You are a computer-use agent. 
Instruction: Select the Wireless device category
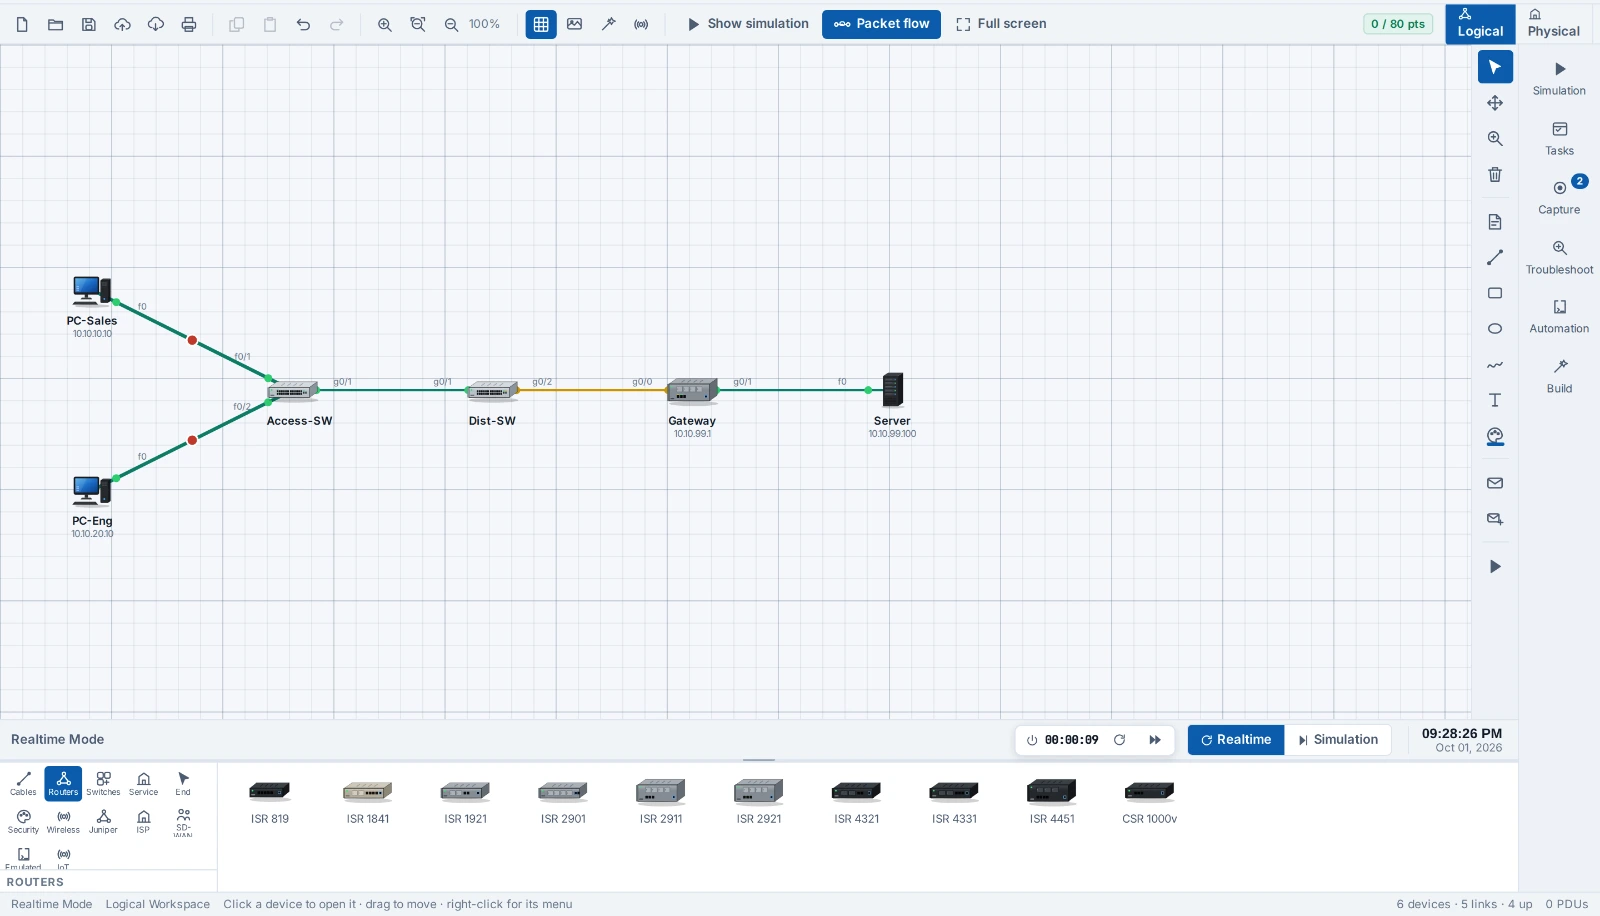pos(63,822)
